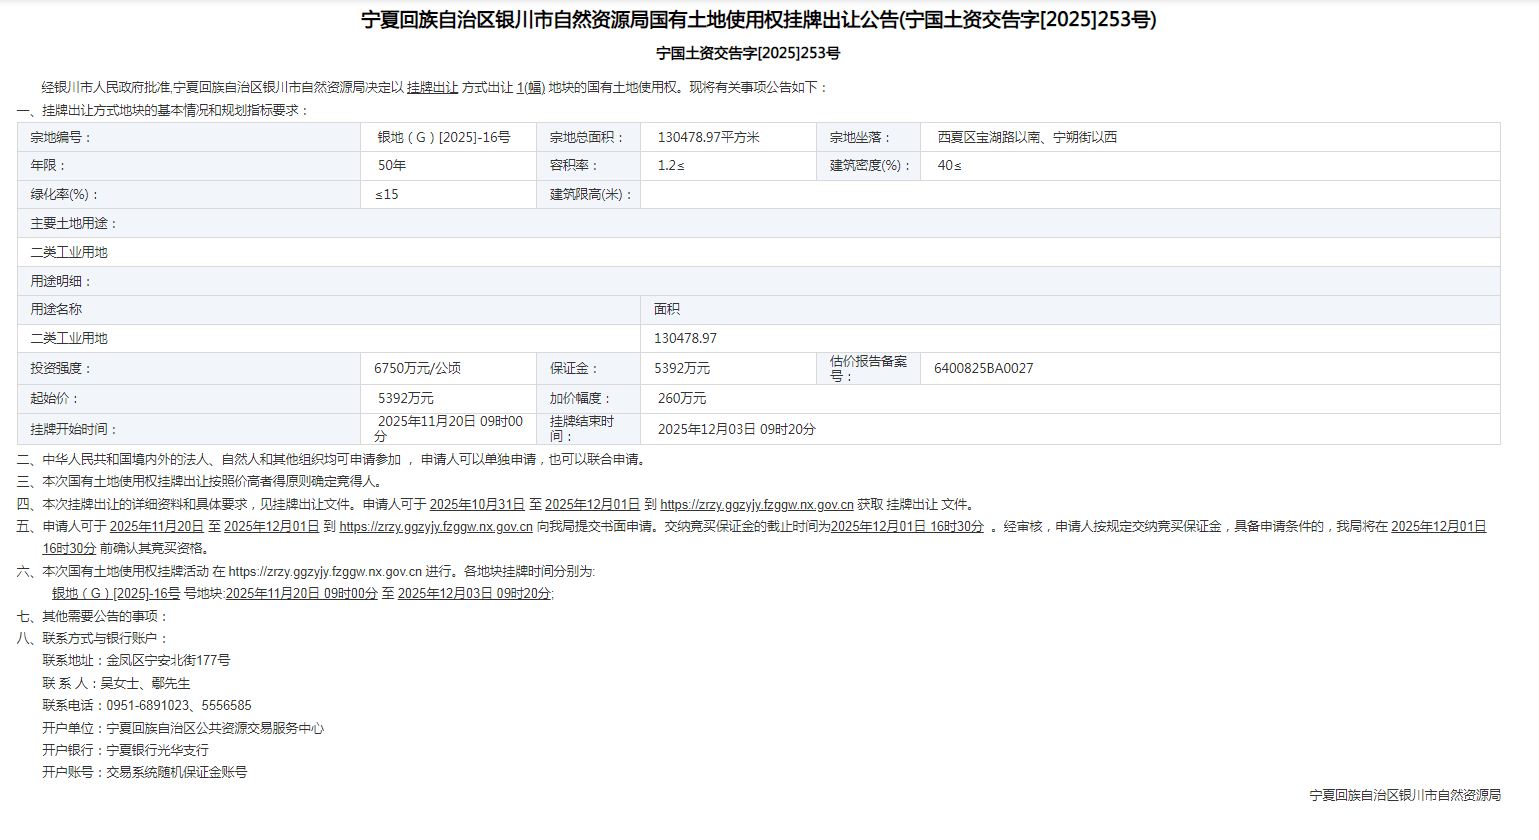Click the announcement's main title heading
This screenshot has width=1539, height=840.
click(x=758, y=20)
